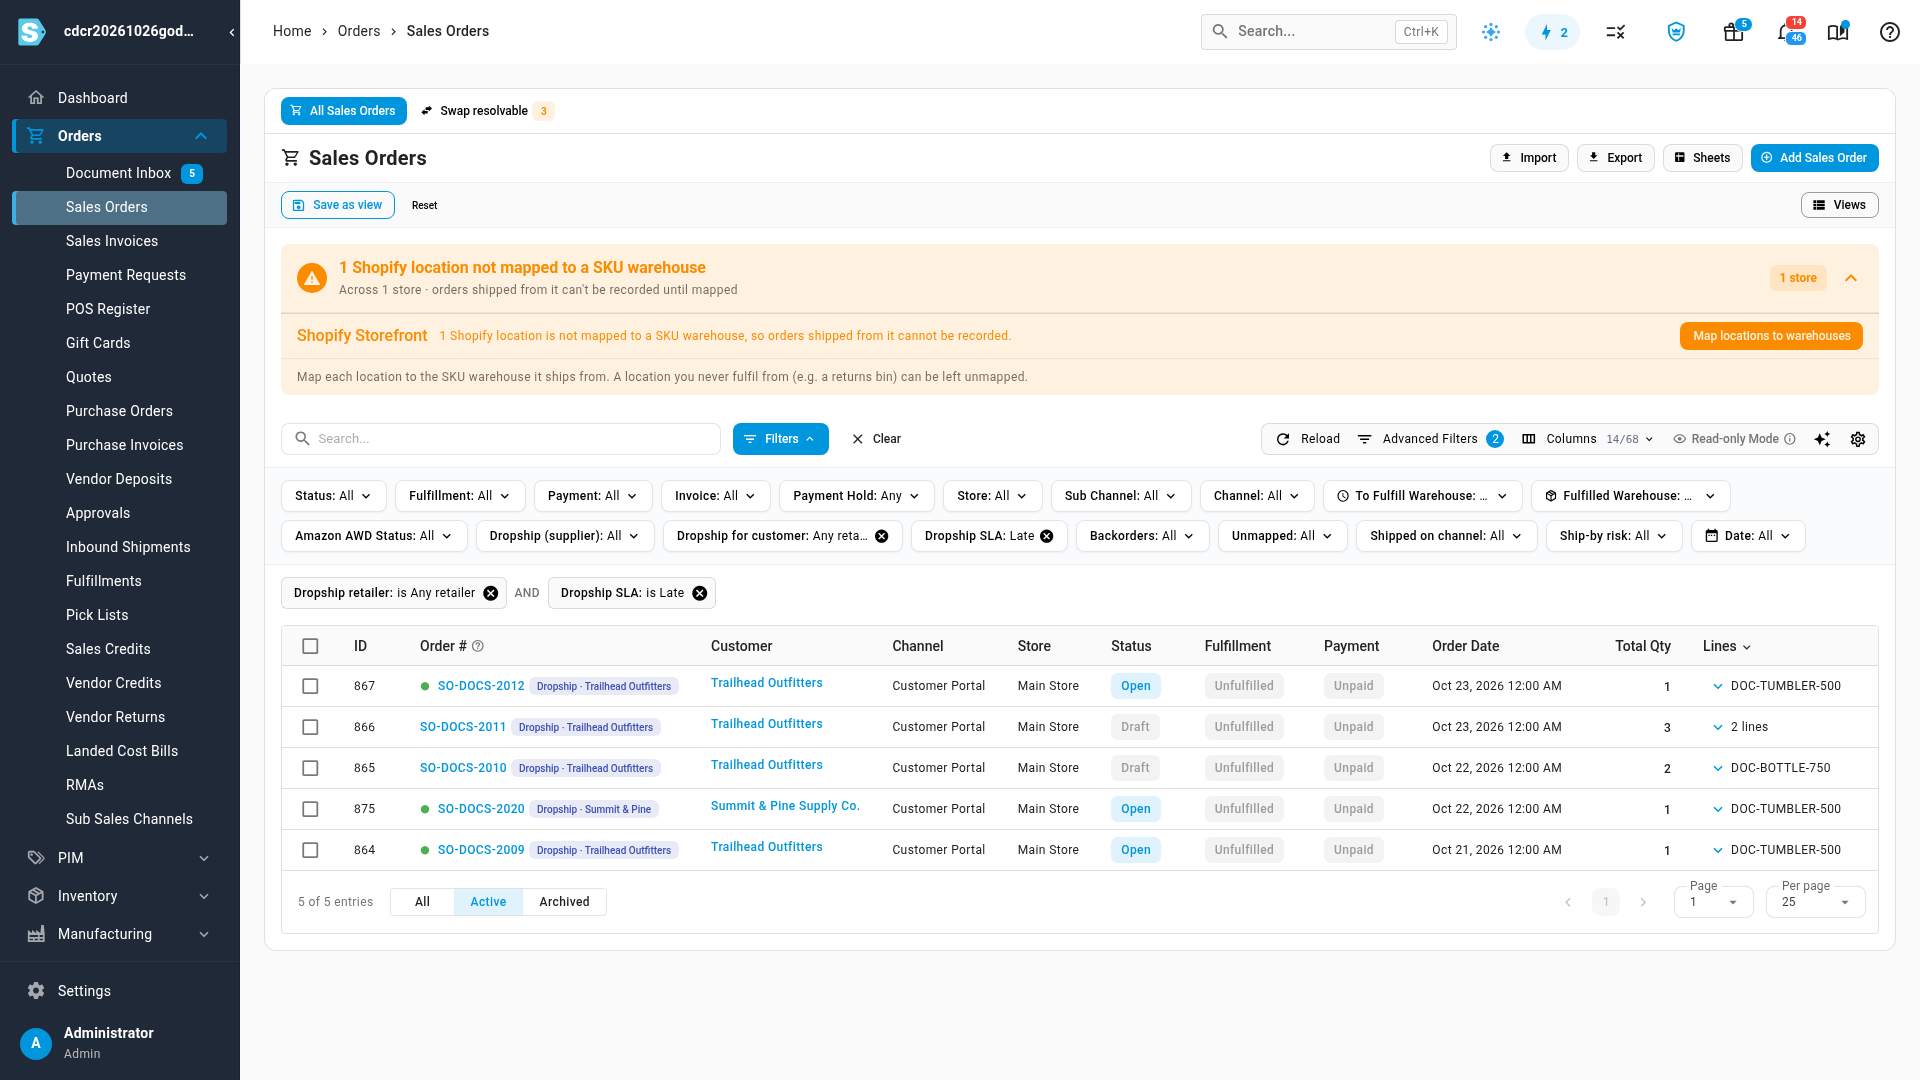Open the help question mark icon
Viewport: 1920px width, 1080px height.
coord(1889,32)
